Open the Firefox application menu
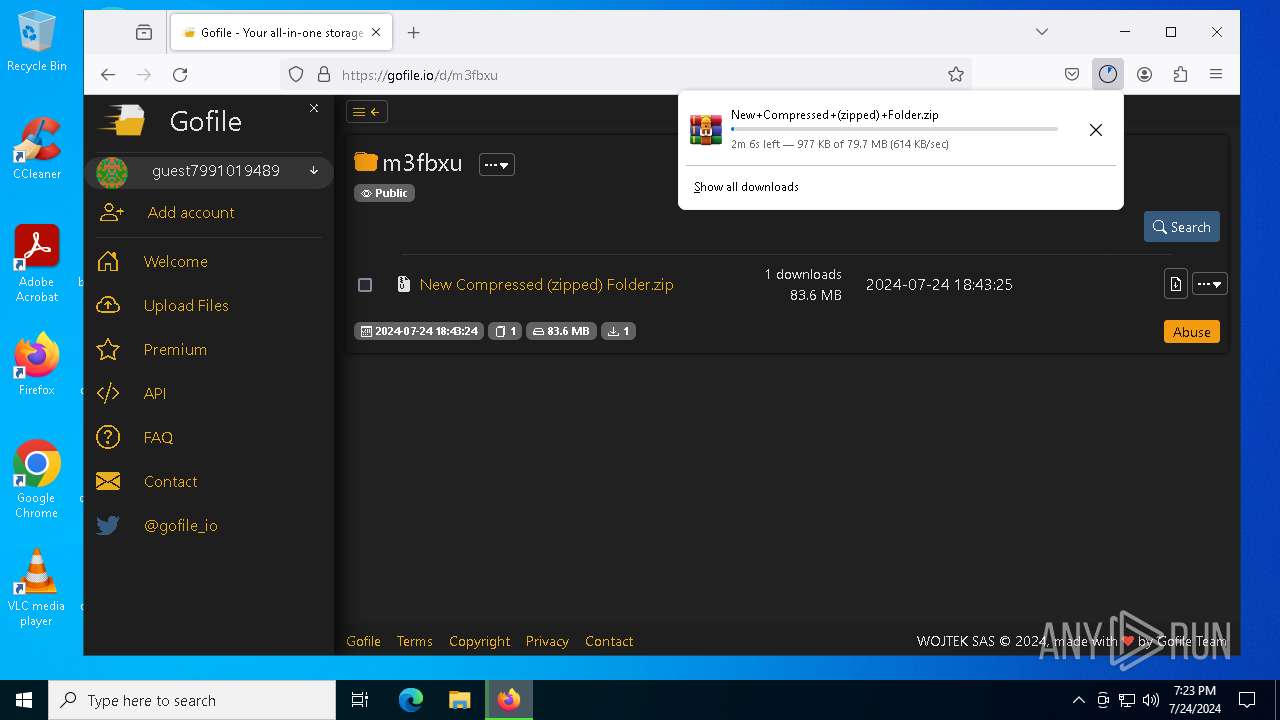The width and height of the screenshot is (1280, 720). (1216, 74)
